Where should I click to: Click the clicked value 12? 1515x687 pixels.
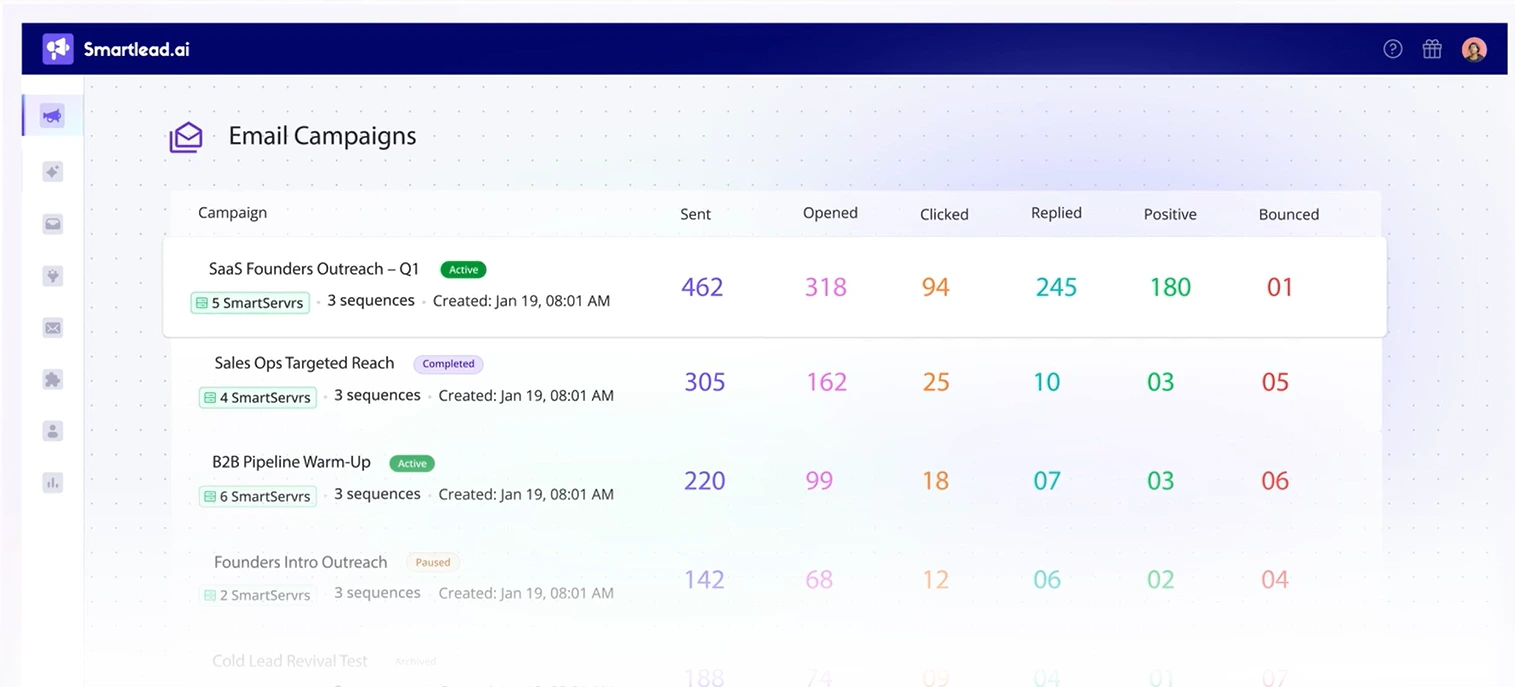935,580
